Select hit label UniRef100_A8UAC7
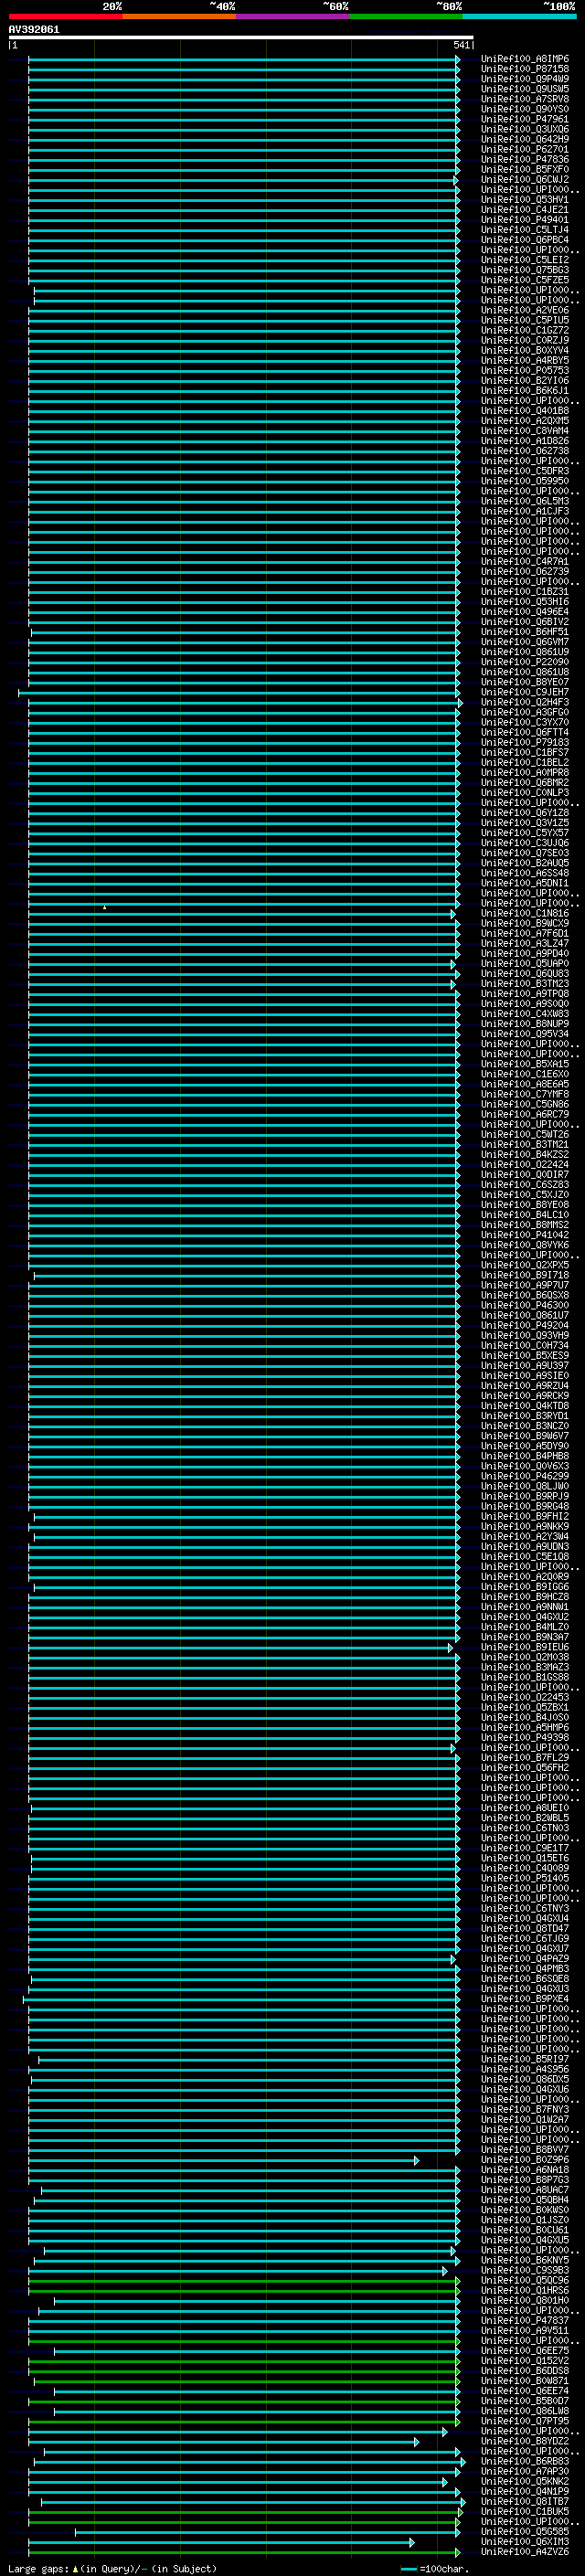 525,2191
